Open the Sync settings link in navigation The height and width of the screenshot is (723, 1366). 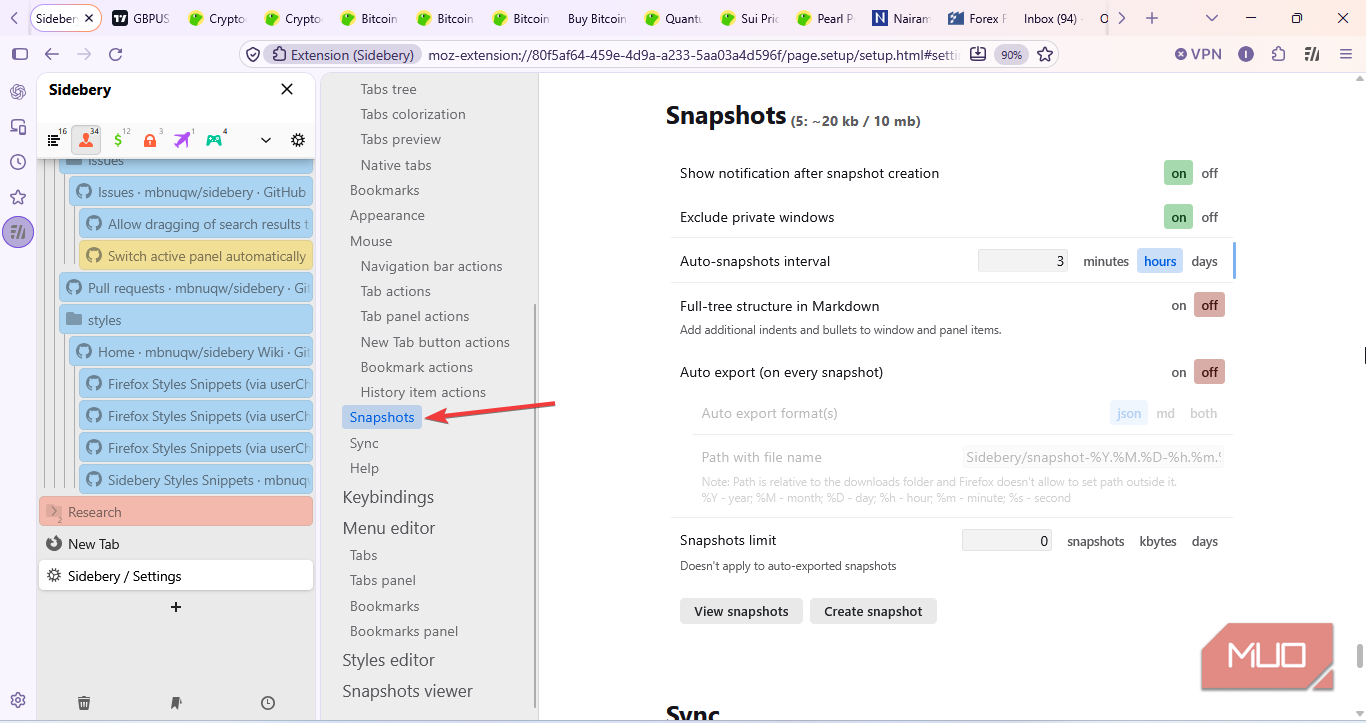[364, 443]
